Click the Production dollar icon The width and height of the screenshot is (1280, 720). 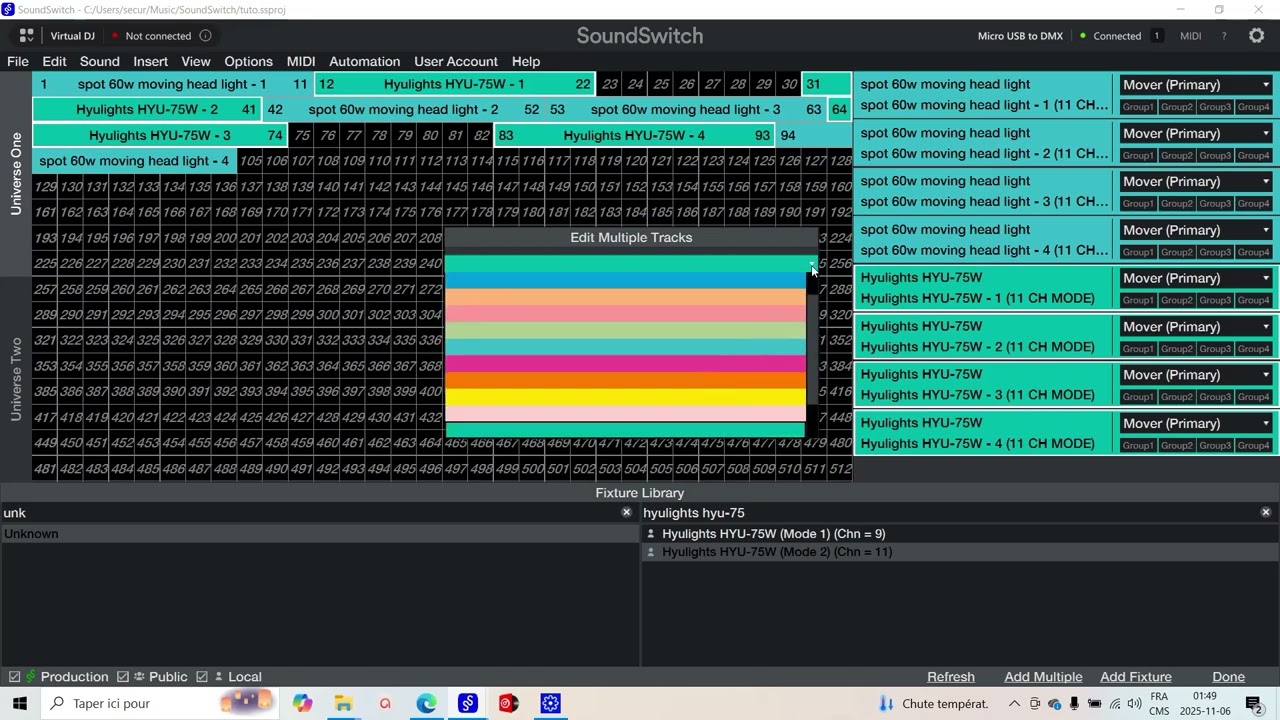(31, 677)
